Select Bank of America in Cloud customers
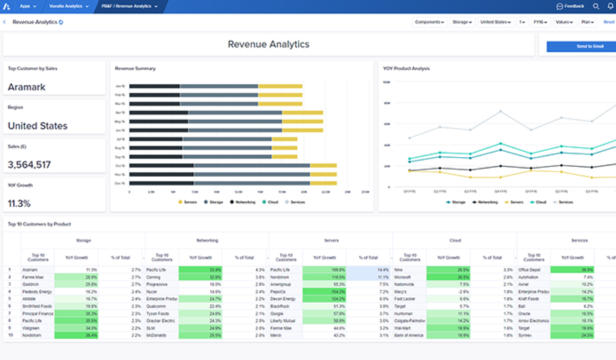Viewport: 616px width, 360px height. coord(409,335)
